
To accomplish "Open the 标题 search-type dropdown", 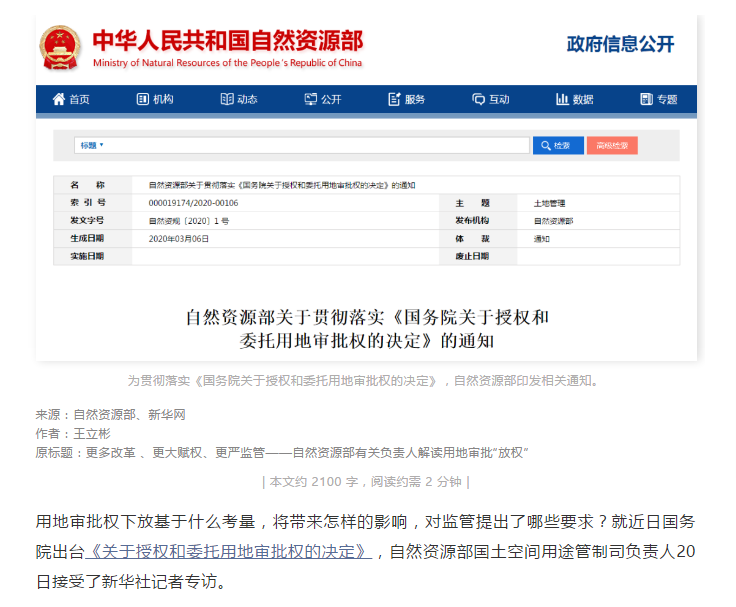I will (x=92, y=146).
